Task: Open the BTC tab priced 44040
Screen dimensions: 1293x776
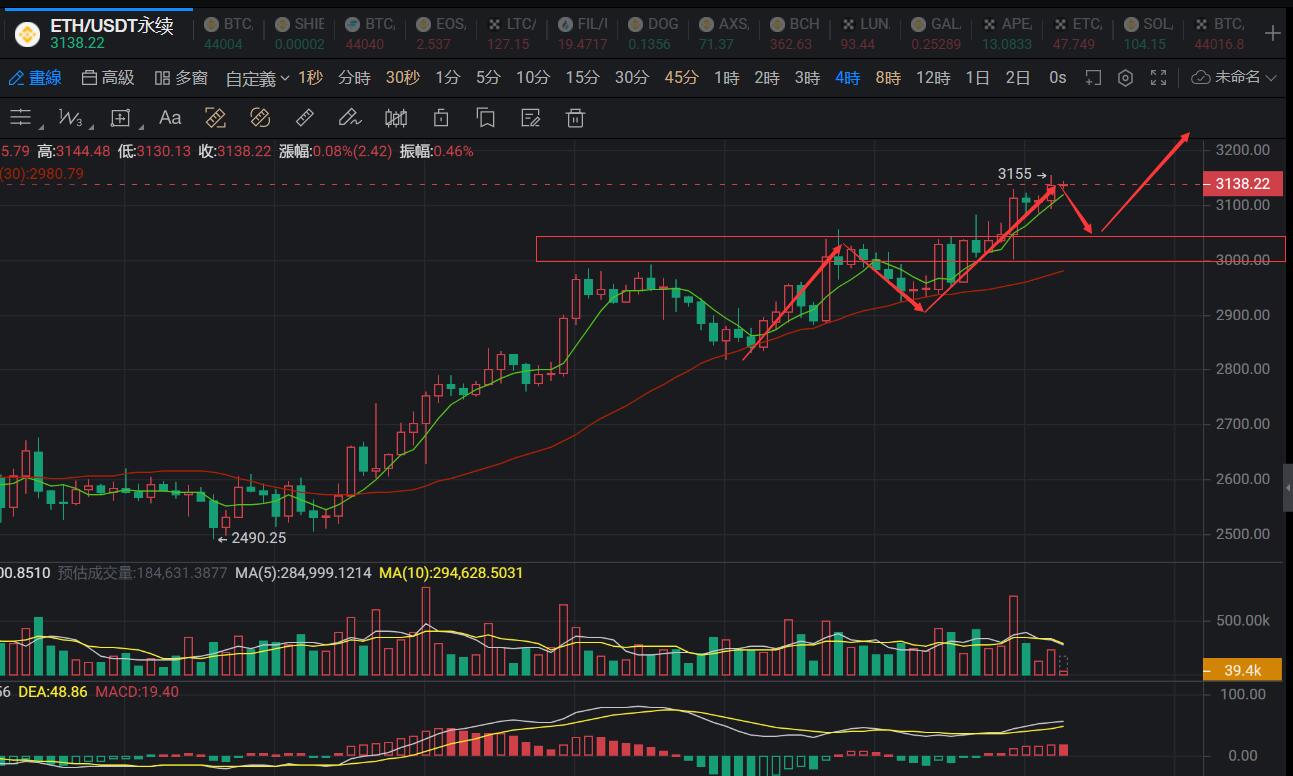Action: coord(369,33)
